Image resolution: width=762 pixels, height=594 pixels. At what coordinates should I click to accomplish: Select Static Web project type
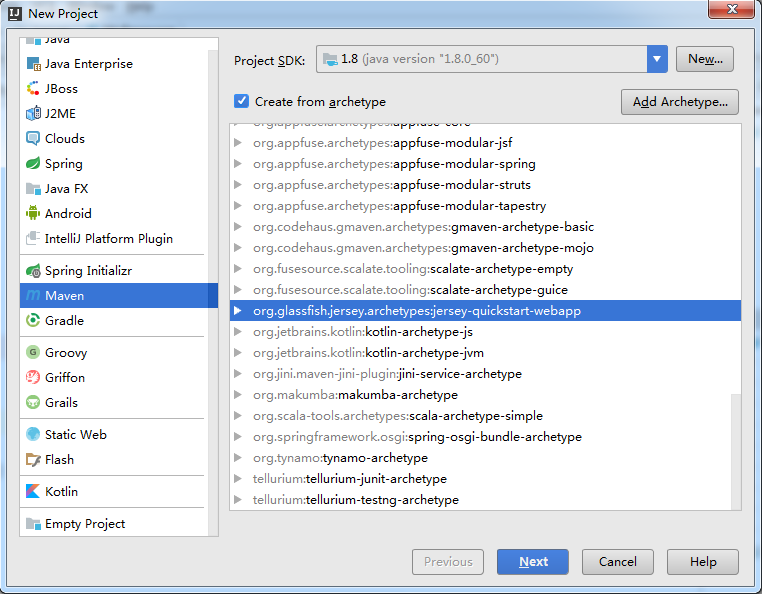tap(114, 434)
